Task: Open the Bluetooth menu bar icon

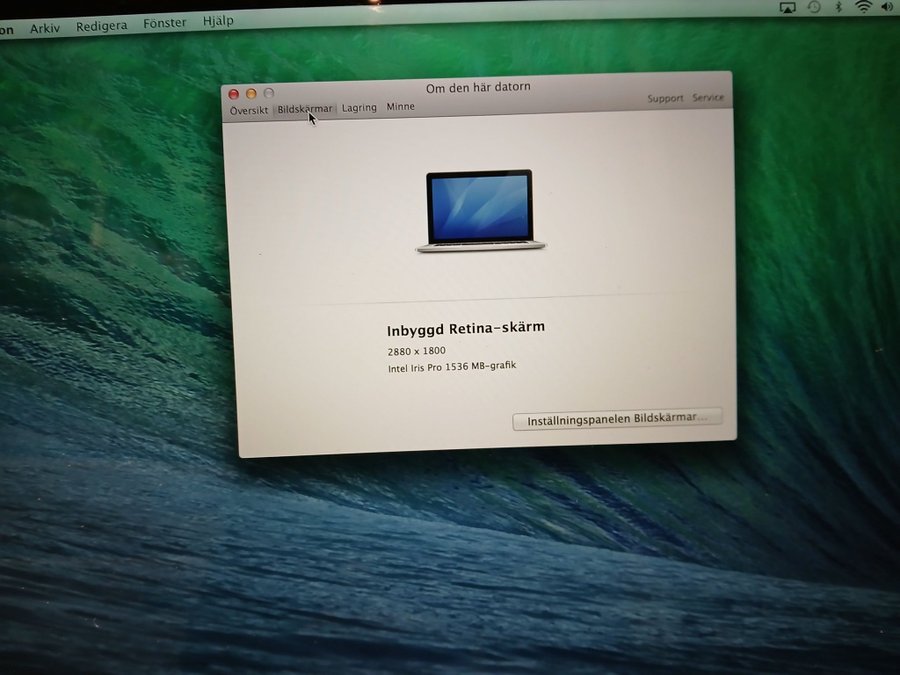Action: (839, 7)
